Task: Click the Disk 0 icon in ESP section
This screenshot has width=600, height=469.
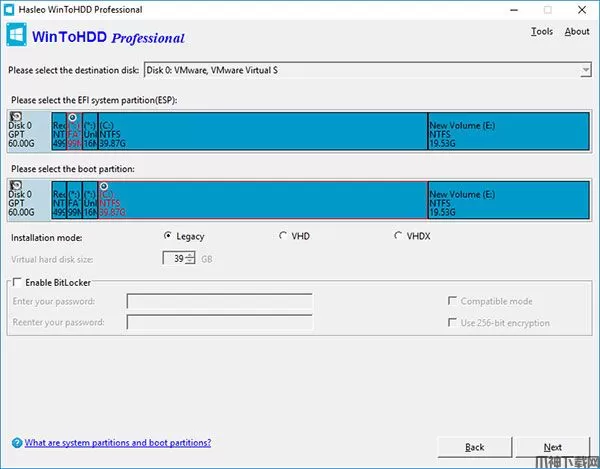Action: (16, 117)
